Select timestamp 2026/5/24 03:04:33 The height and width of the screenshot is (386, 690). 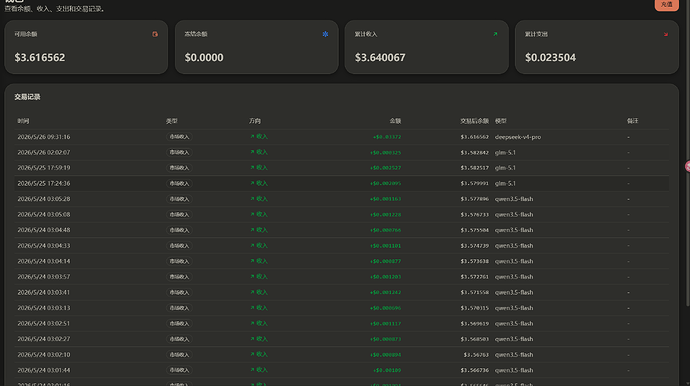tap(44, 246)
